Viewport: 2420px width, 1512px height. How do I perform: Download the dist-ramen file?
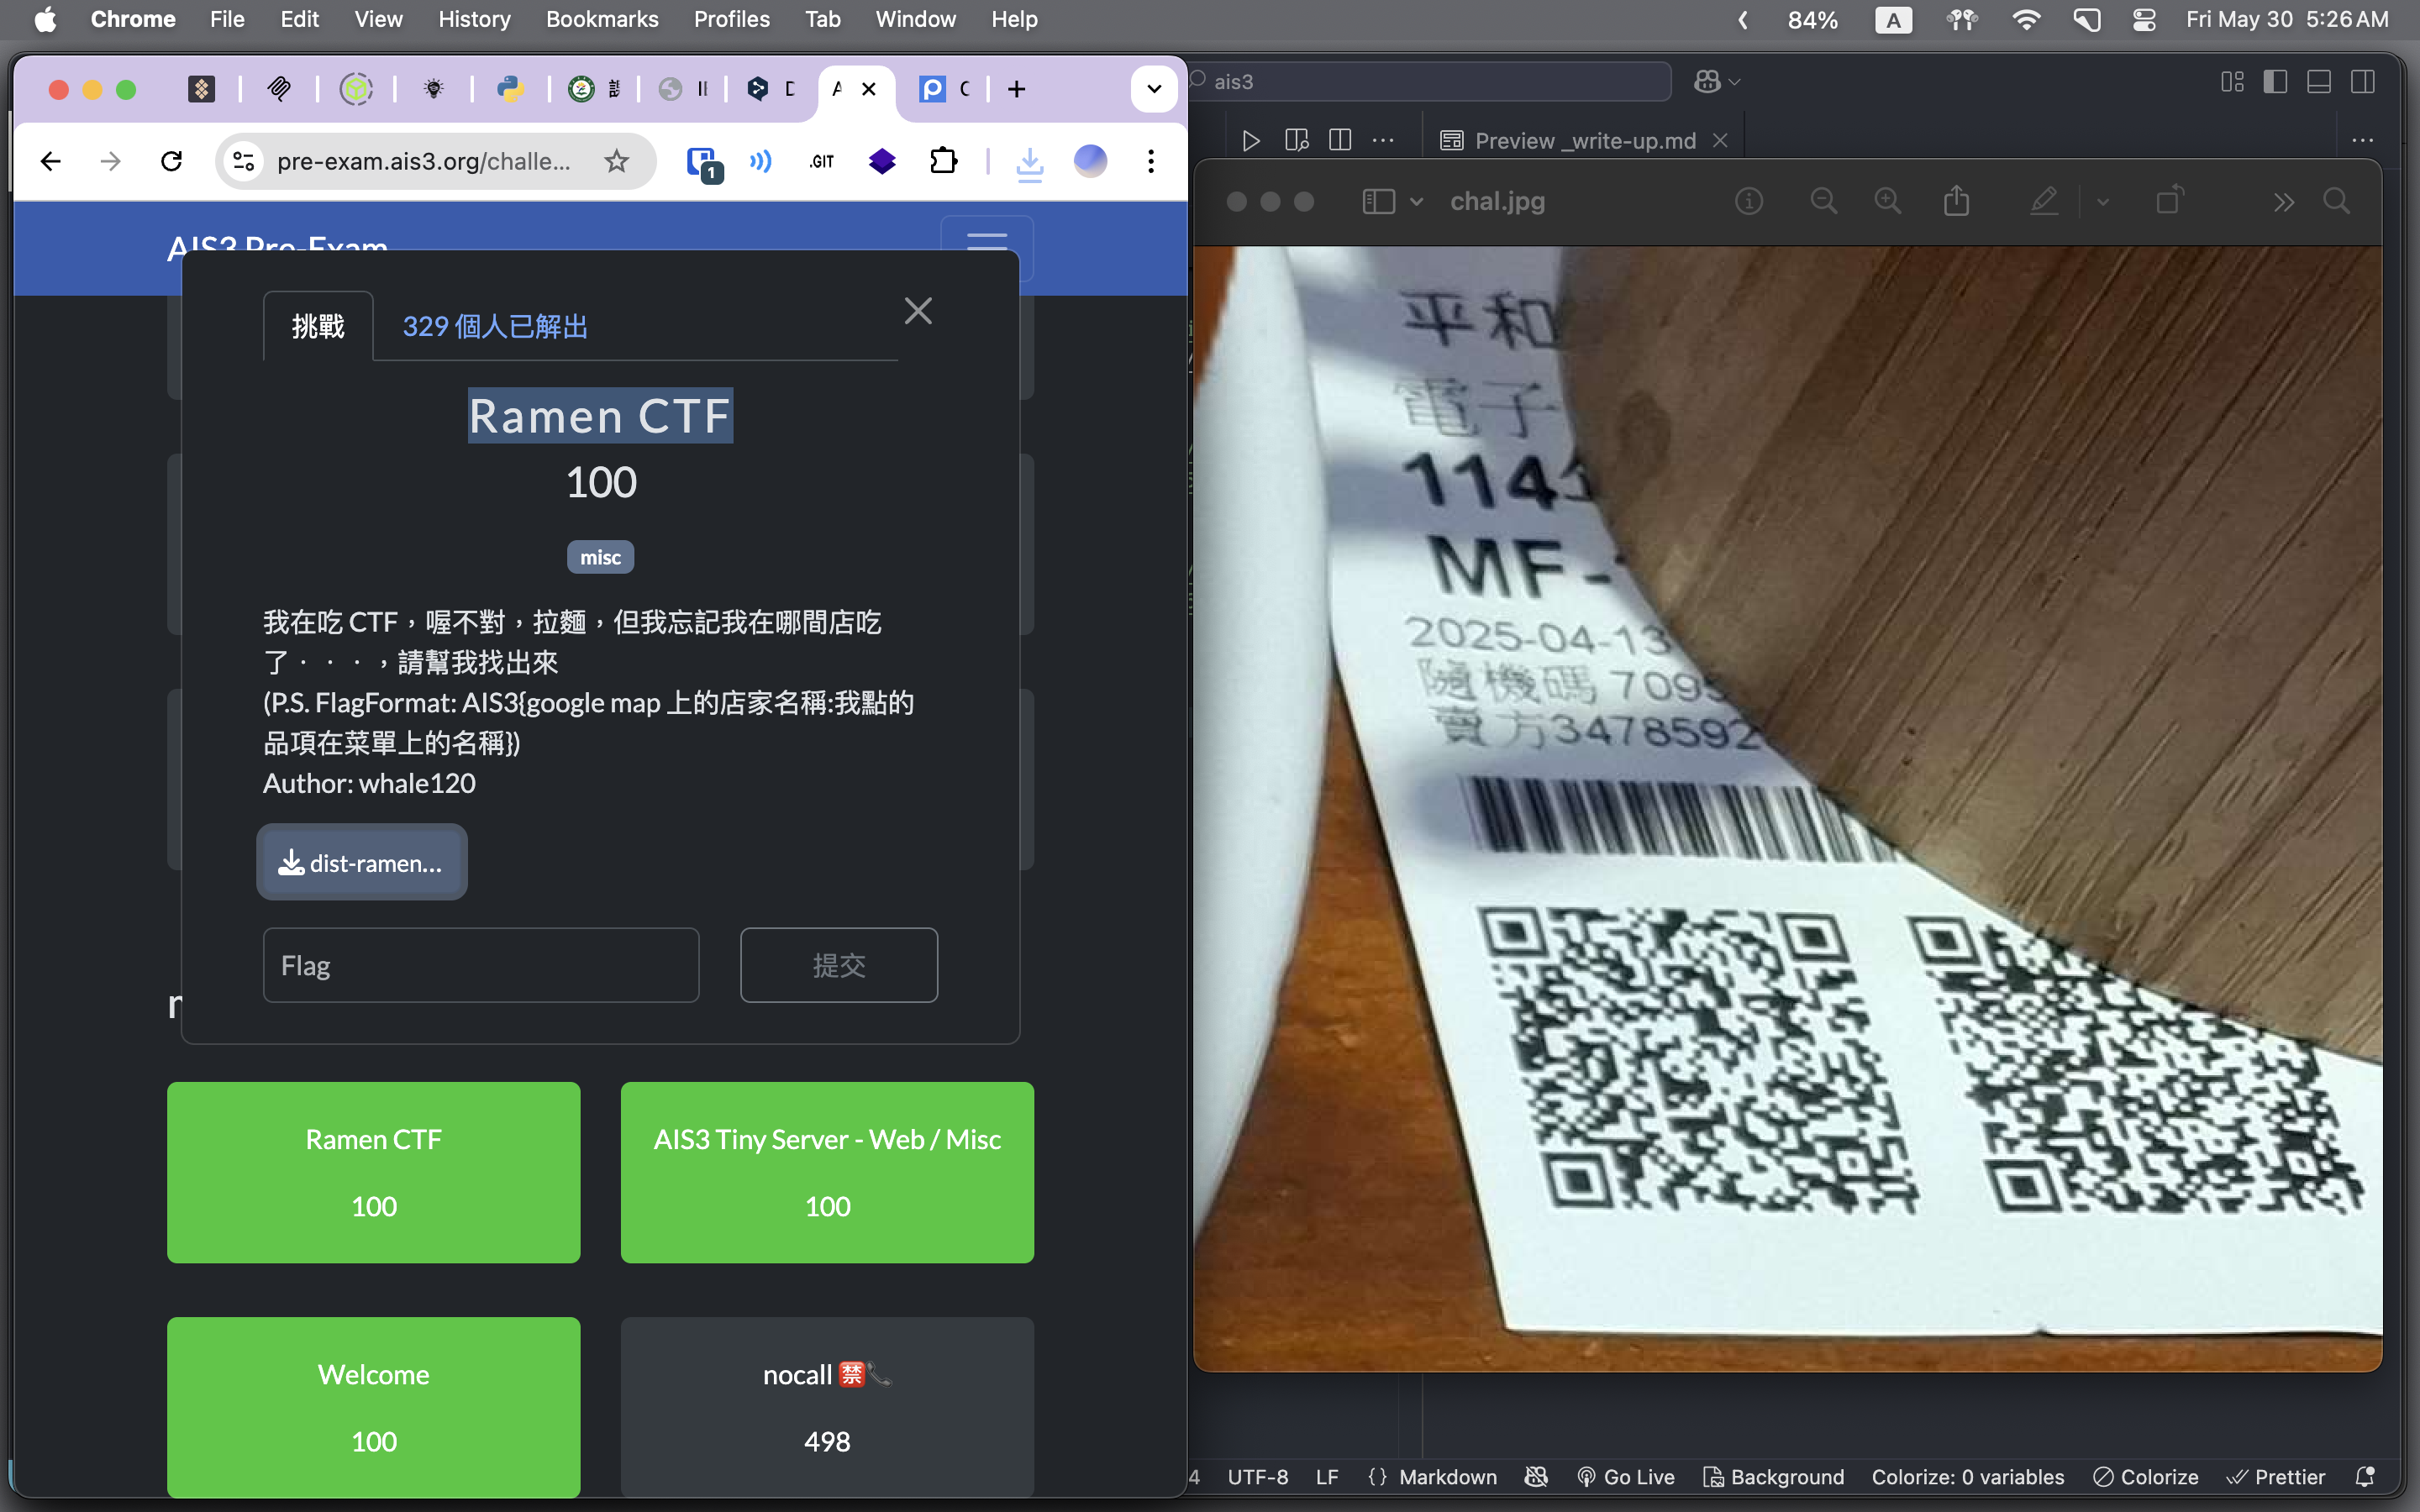click(x=361, y=863)
